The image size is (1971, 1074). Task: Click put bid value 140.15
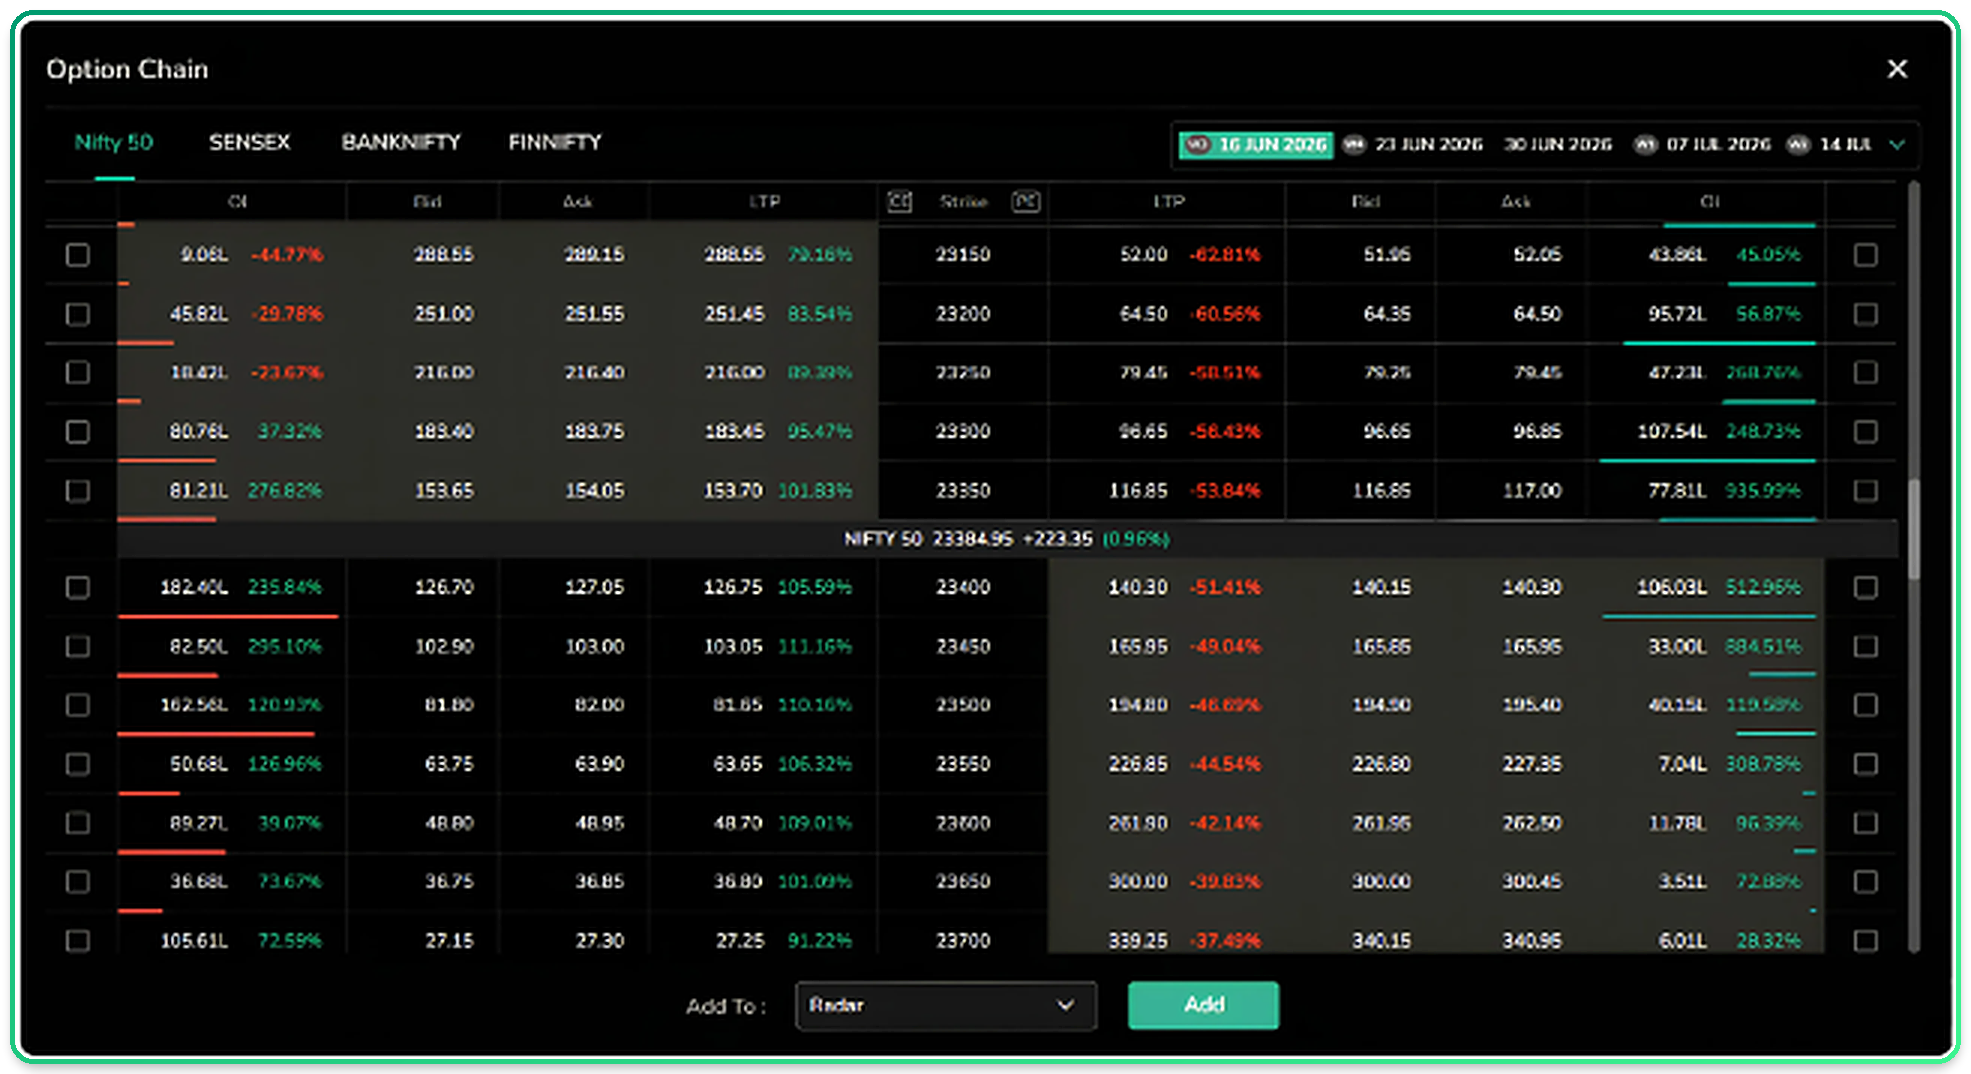click(1381, 587)
